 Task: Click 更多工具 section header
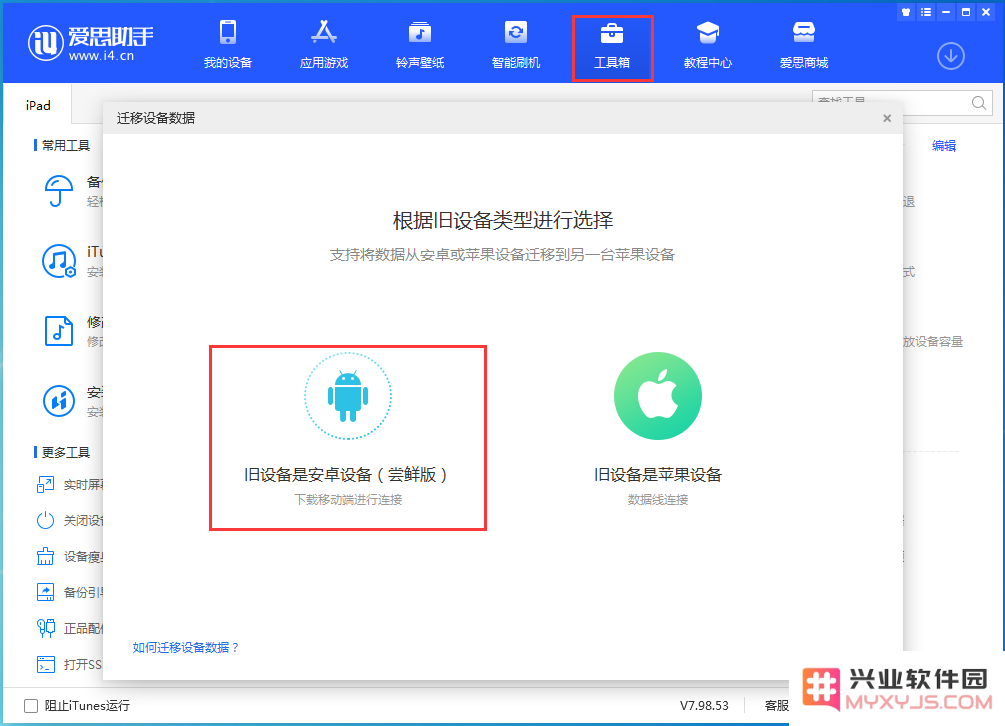[x=65, y=452]
